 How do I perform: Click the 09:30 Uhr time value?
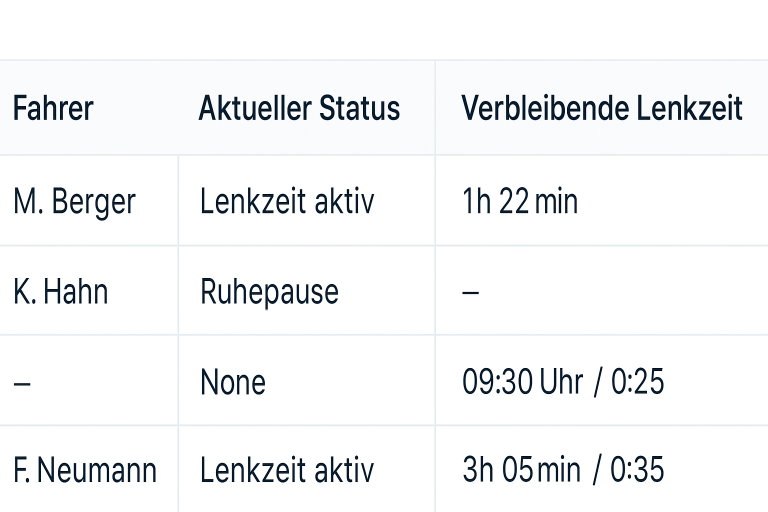(523, 382)
